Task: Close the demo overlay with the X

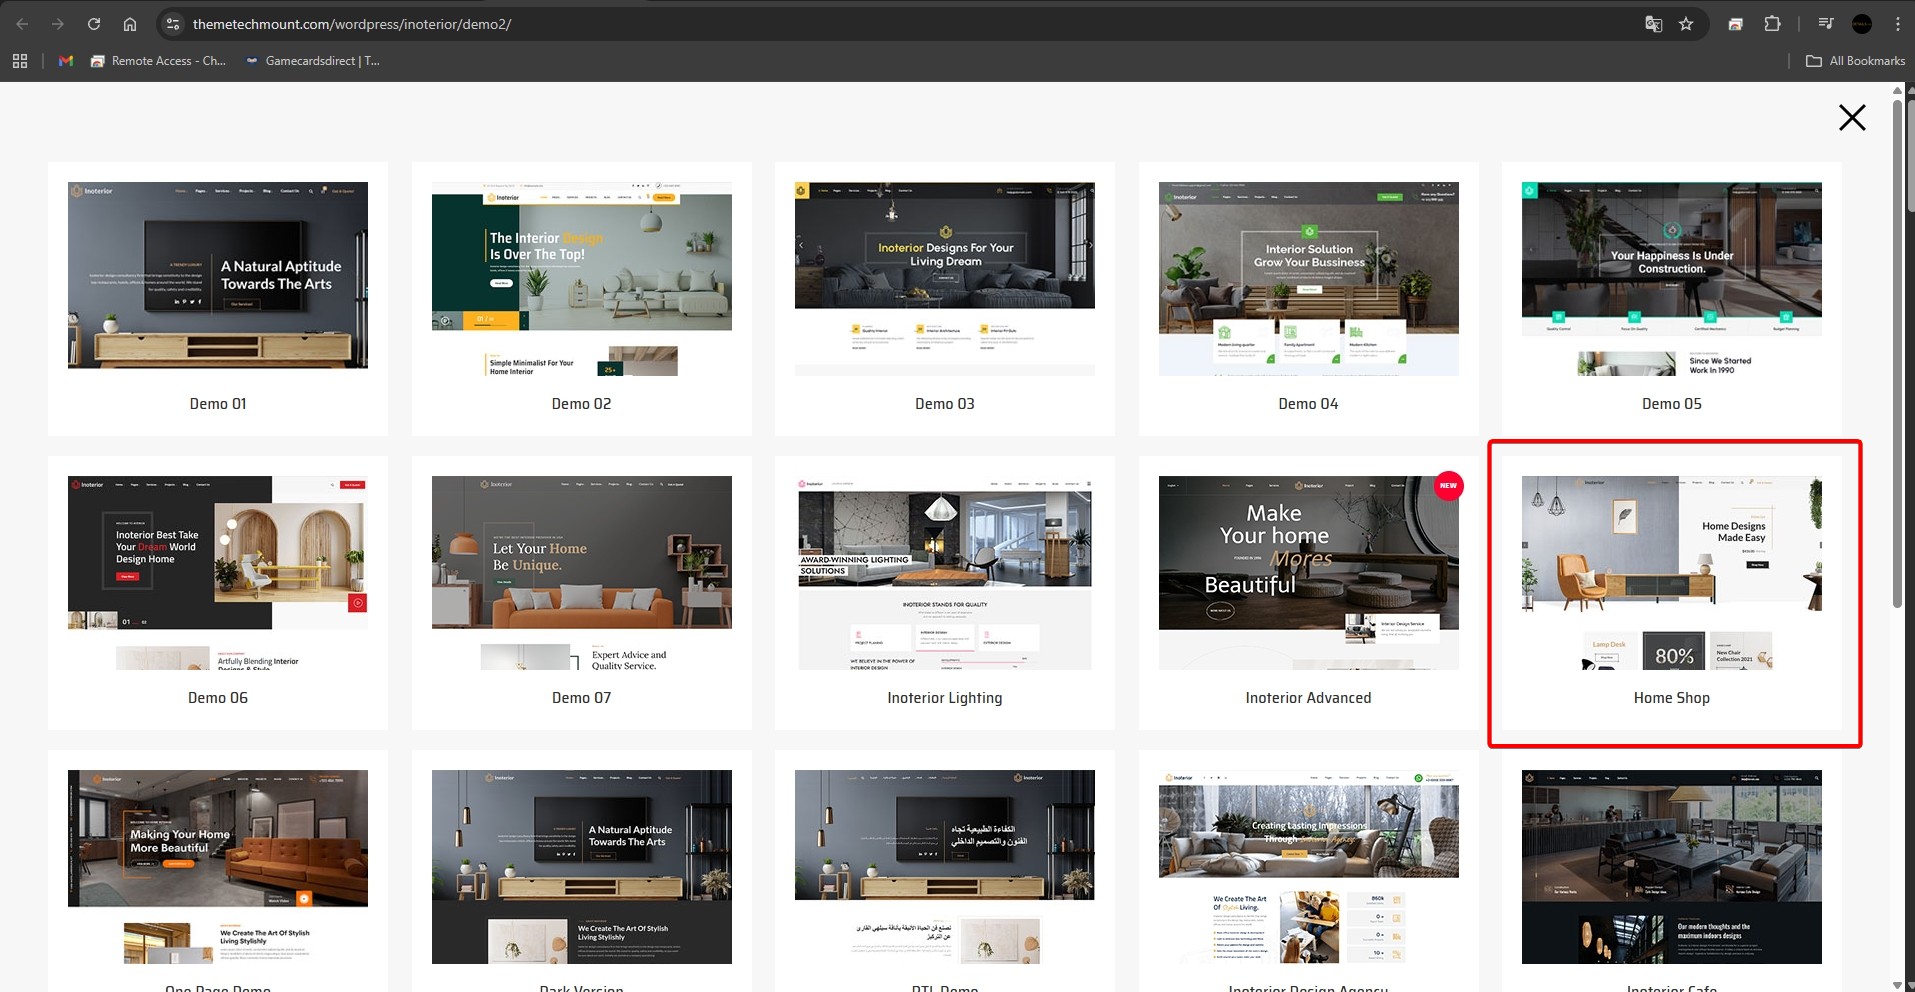Action: pyautogui.click(x=1851, y=118)
